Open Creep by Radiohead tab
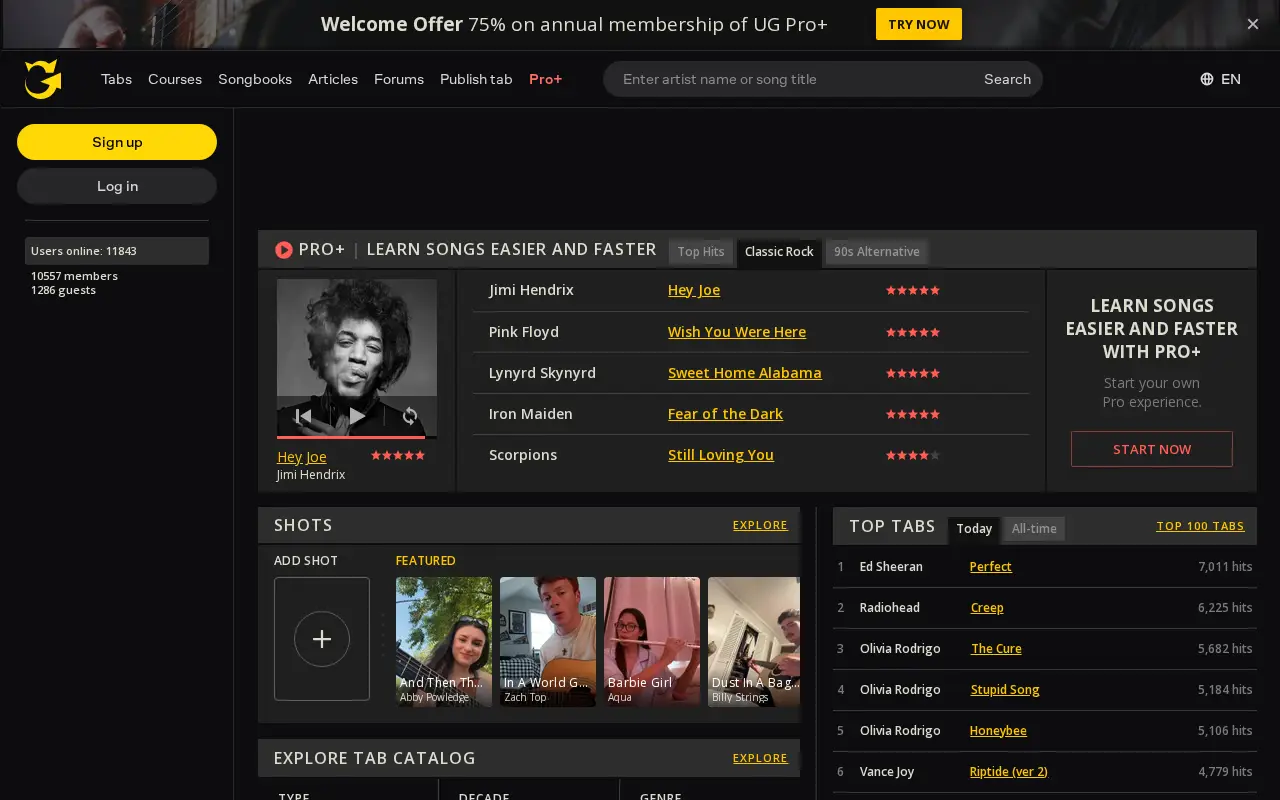This screenshot has height=800, width=1280. tap(987, 608)
